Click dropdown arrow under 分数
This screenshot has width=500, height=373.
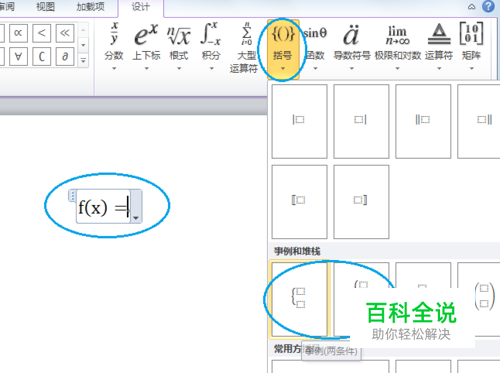point(114,68)
